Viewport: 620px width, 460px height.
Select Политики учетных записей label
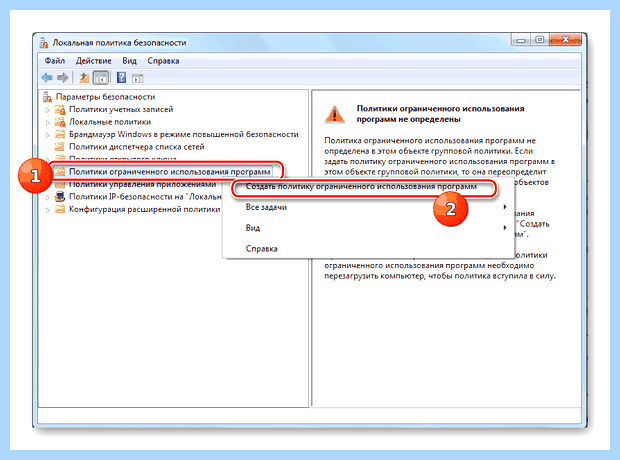(121, 109)
